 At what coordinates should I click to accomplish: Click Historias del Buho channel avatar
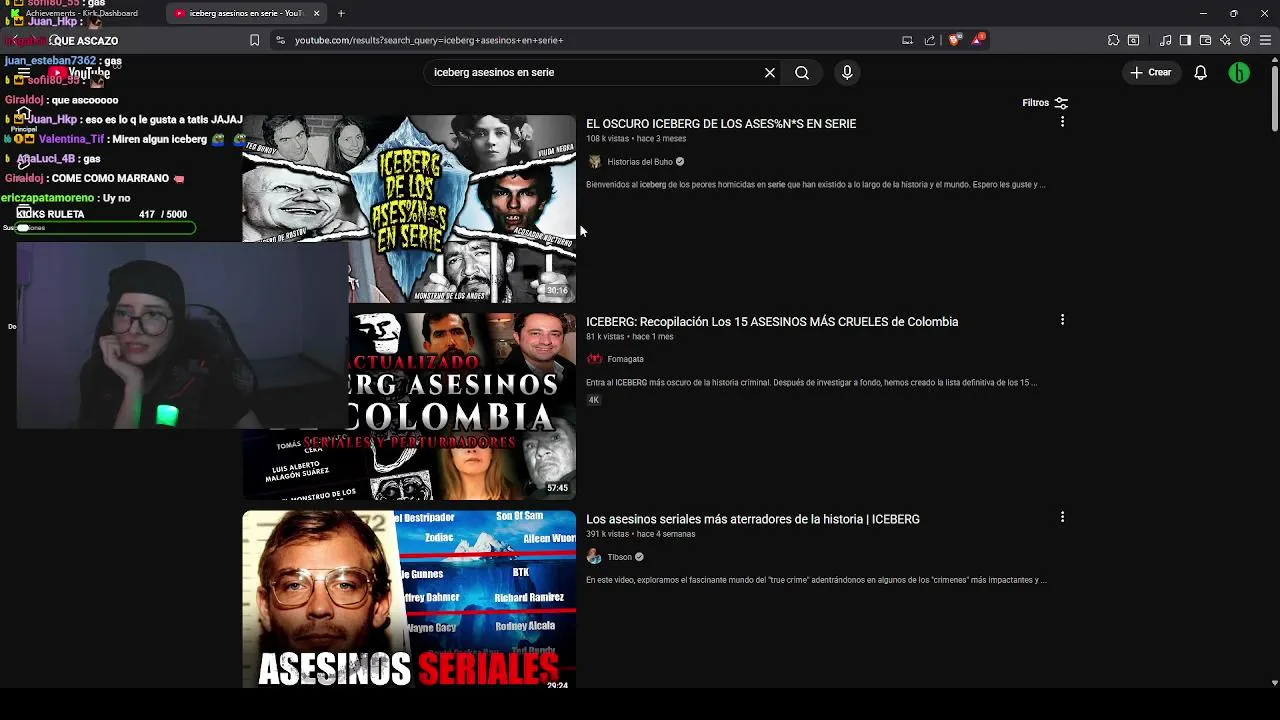(x=594, y=162)
